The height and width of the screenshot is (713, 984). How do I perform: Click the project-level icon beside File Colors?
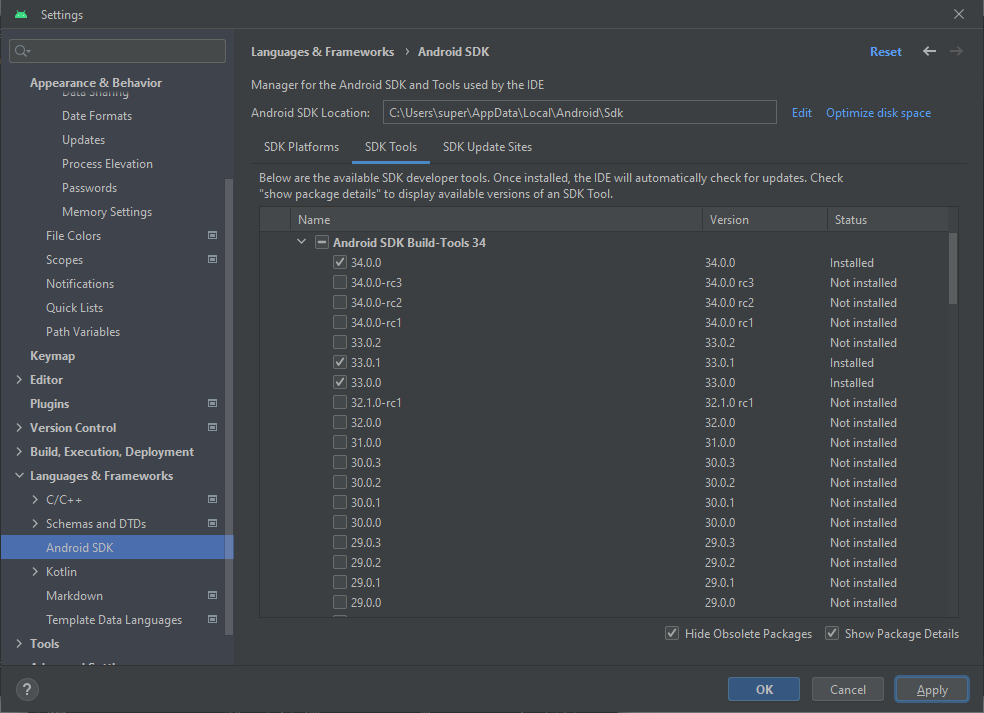pyautogui.click(x=212, y=236)
